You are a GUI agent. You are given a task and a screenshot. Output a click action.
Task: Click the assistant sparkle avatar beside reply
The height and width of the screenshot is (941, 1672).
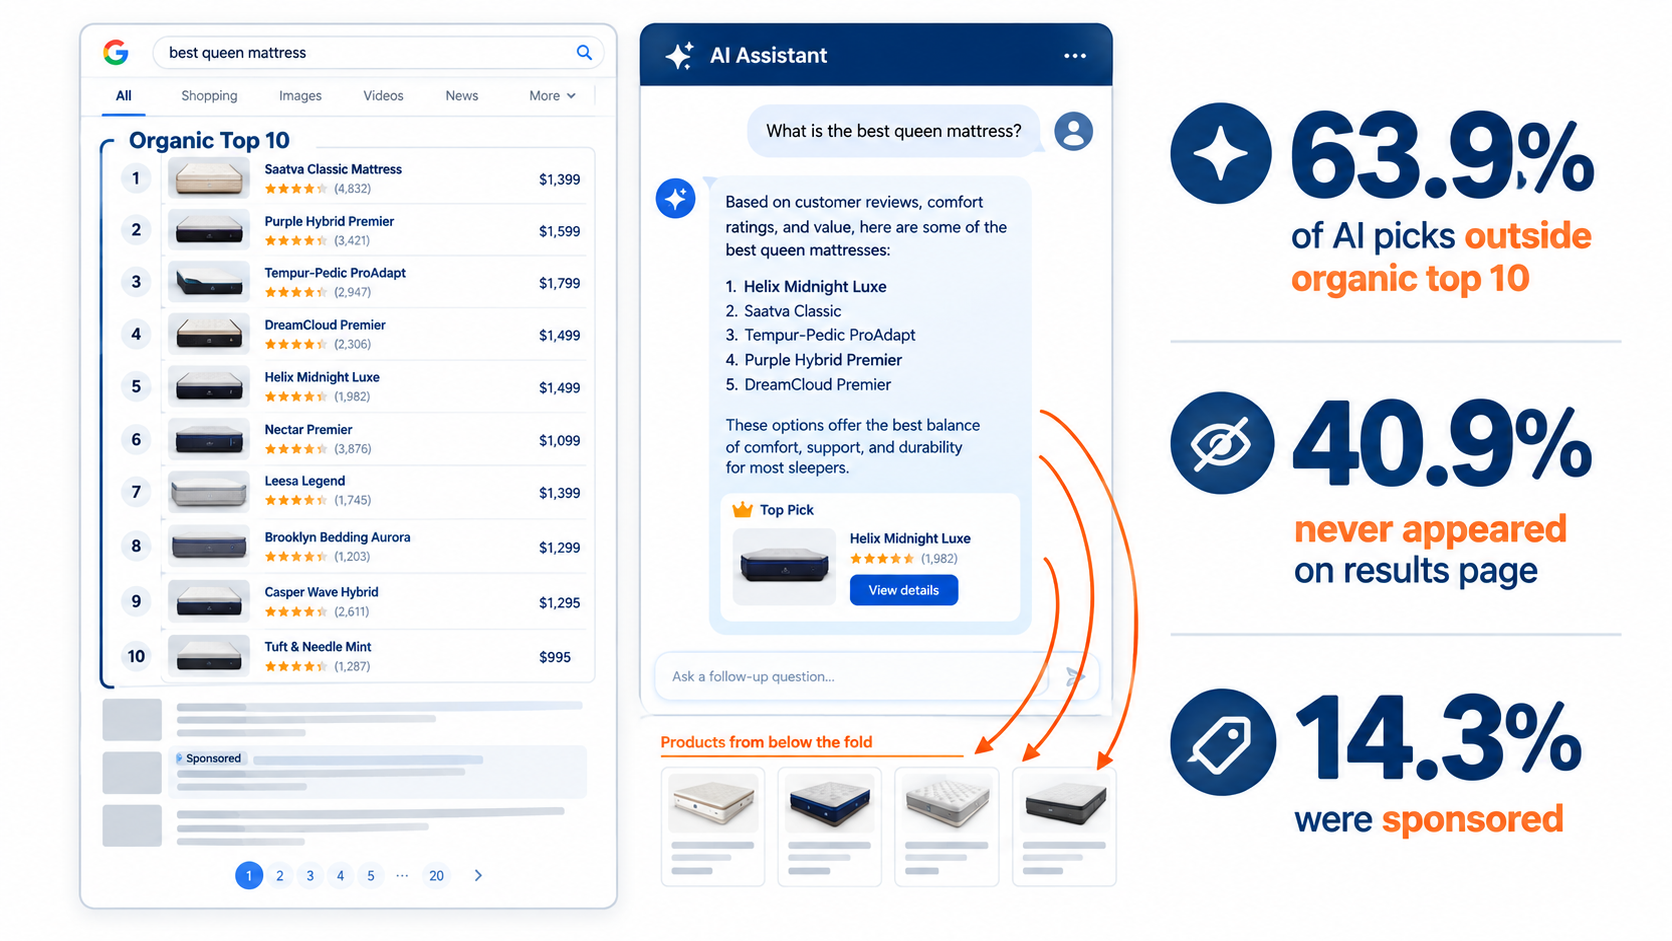point(676,198)
